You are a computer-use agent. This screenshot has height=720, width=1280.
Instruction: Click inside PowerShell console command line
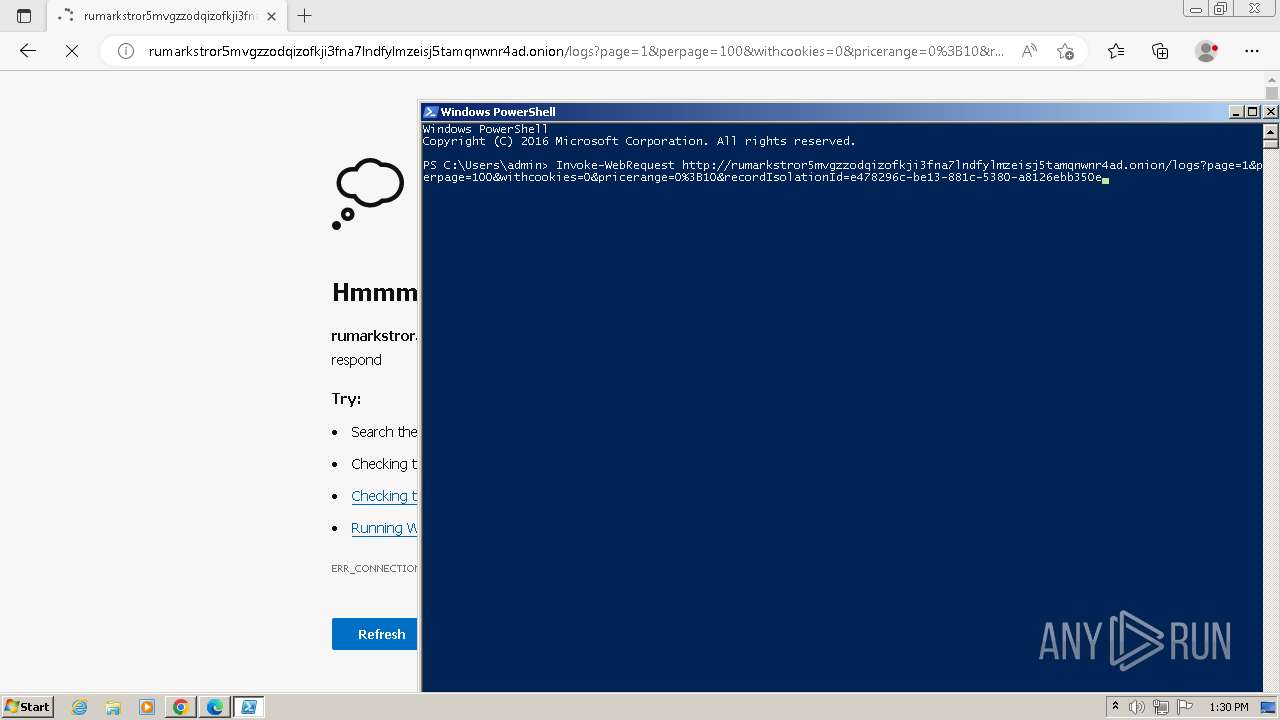tap(842, 171)
